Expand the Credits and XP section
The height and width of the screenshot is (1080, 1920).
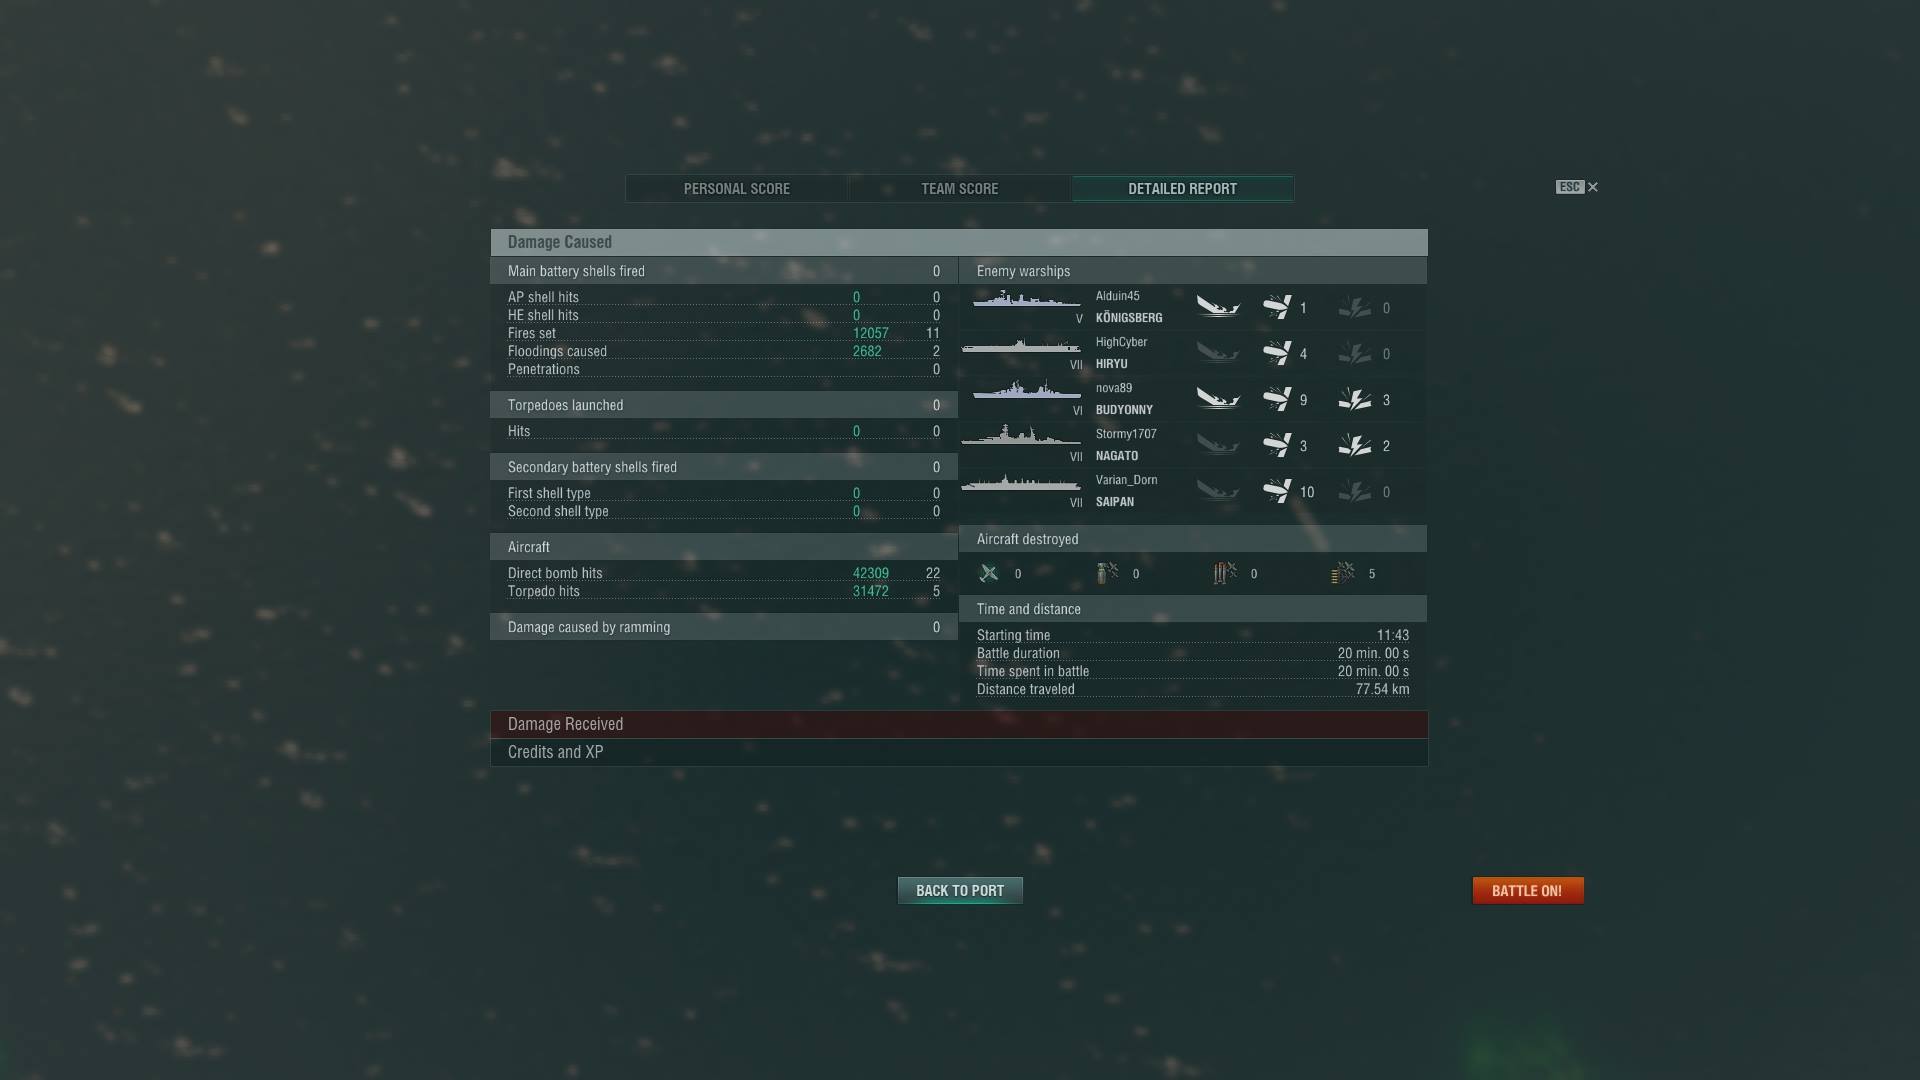pyautogui.click(x=959, y=752)
